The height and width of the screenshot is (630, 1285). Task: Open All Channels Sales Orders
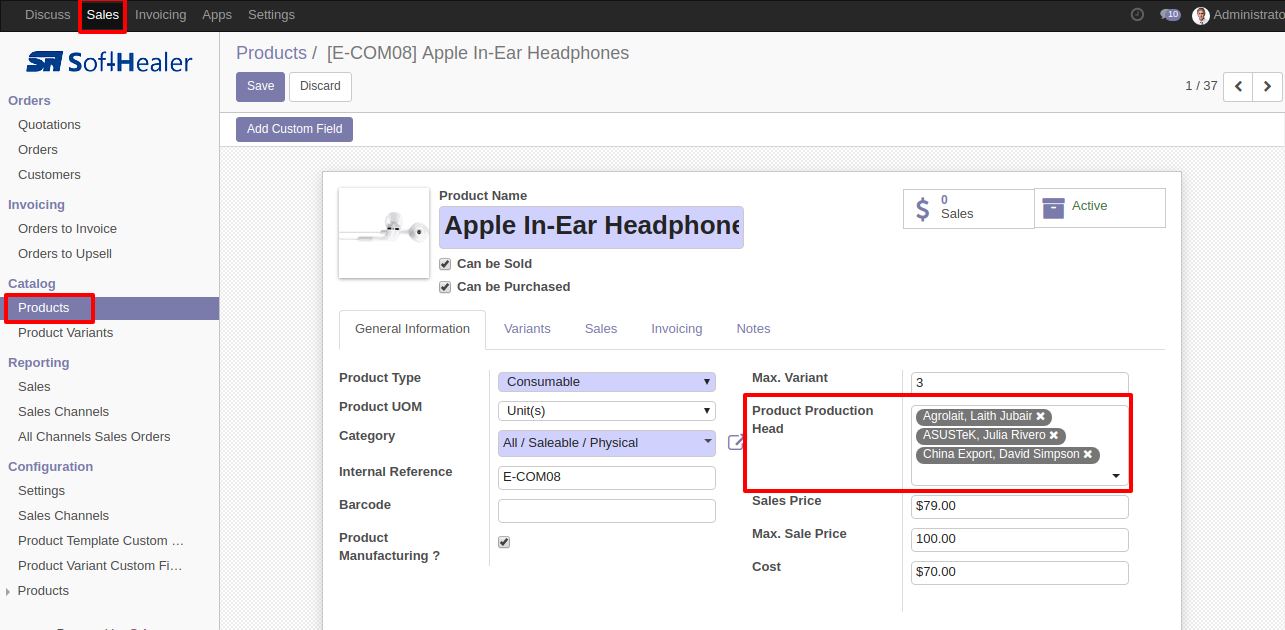click(x=94, y=437)
